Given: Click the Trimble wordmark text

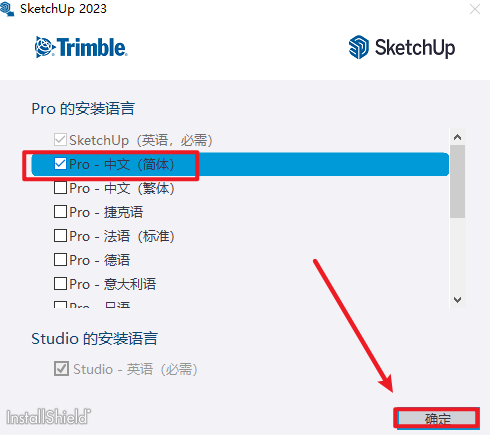Looking at the screenshot, I should [92, 47].
